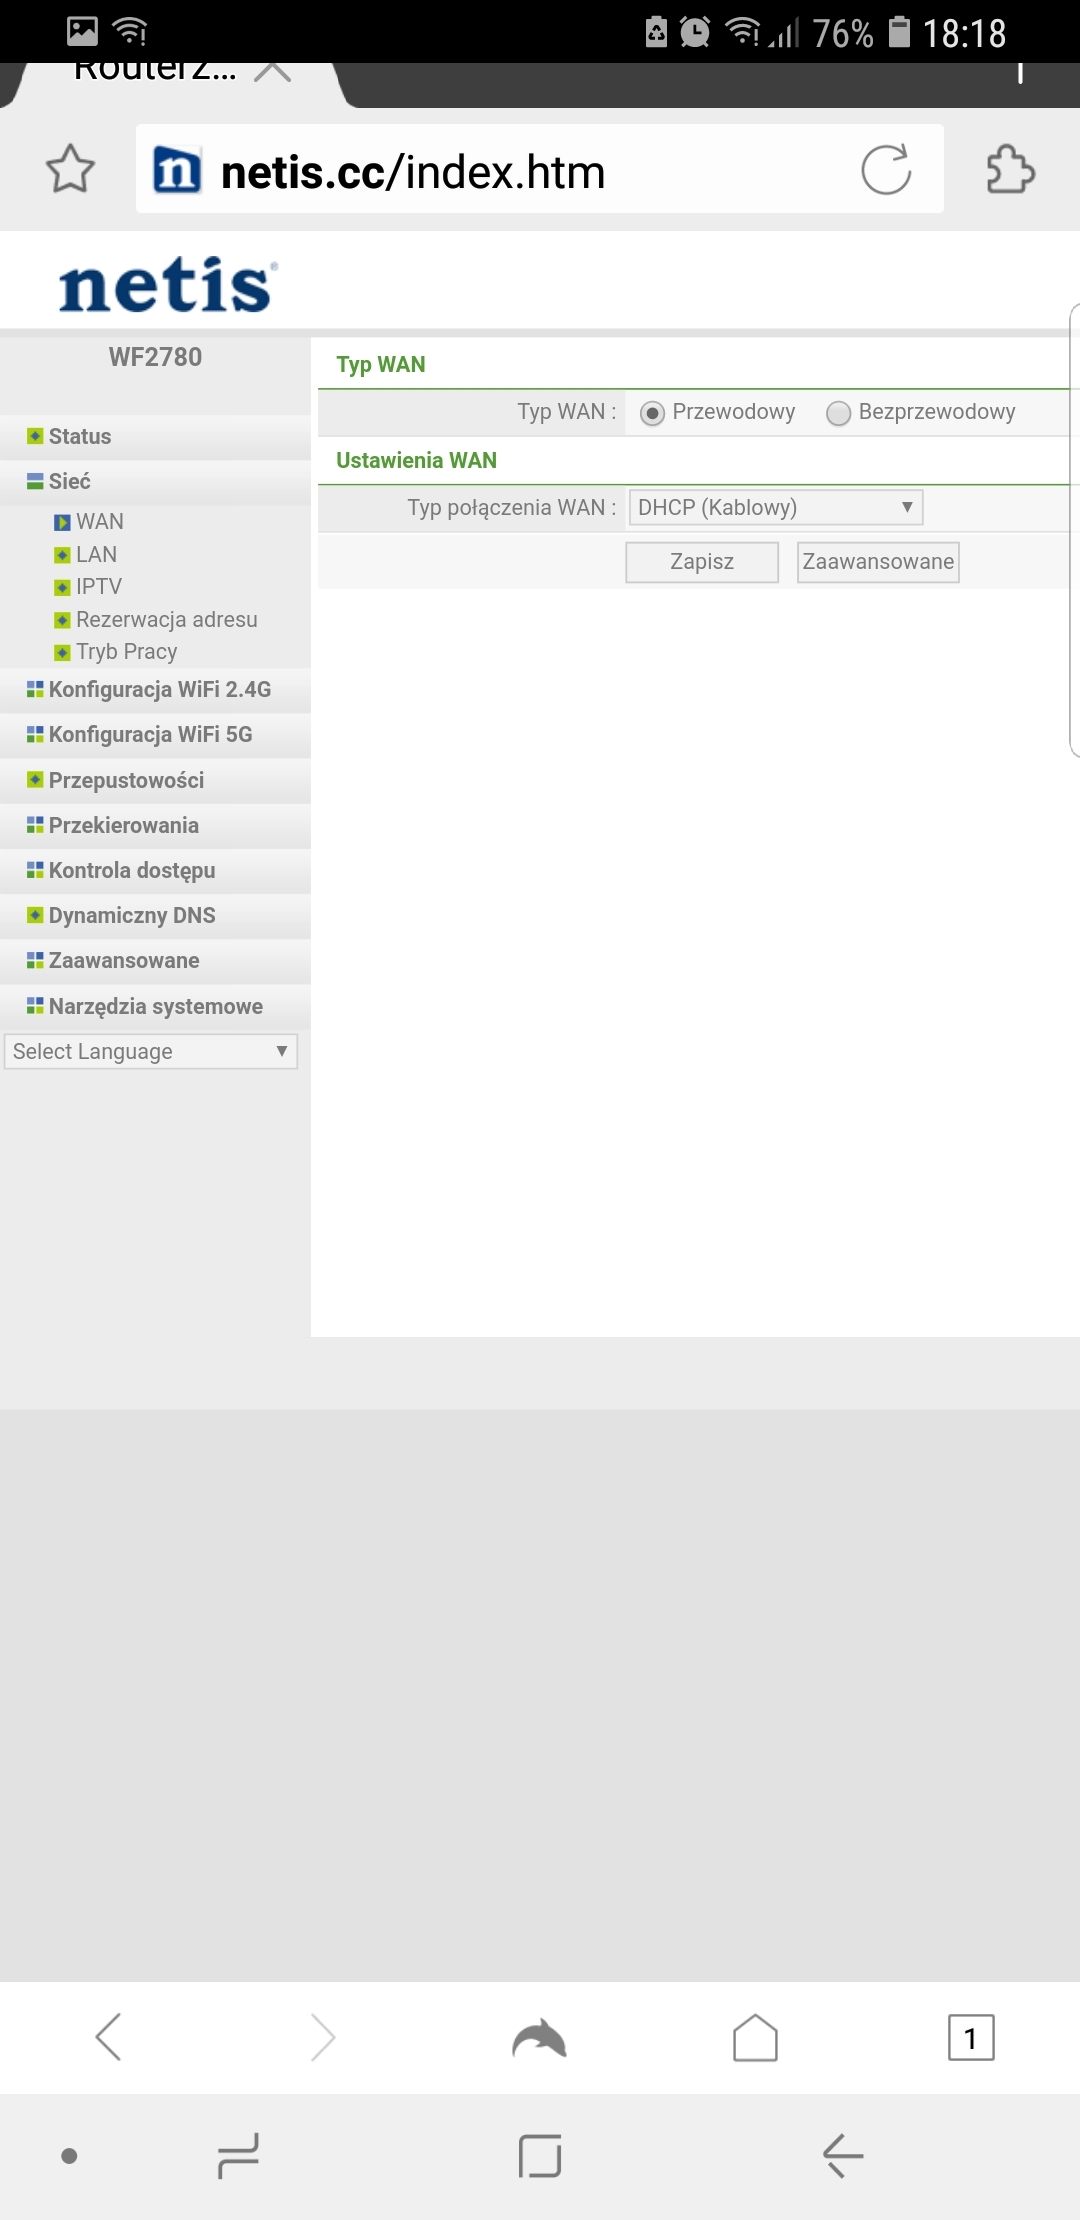This screenshot has height=2220, width=1080.
Task: Tap the Dolphin browser menu icon
Action: point(539,2037)
